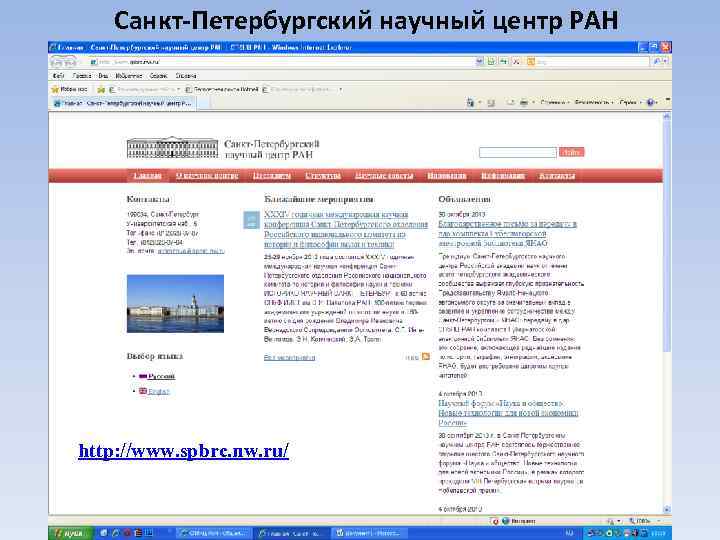
Task: Click the Kunstkamera embankment photo
Action: pos(175,304)
